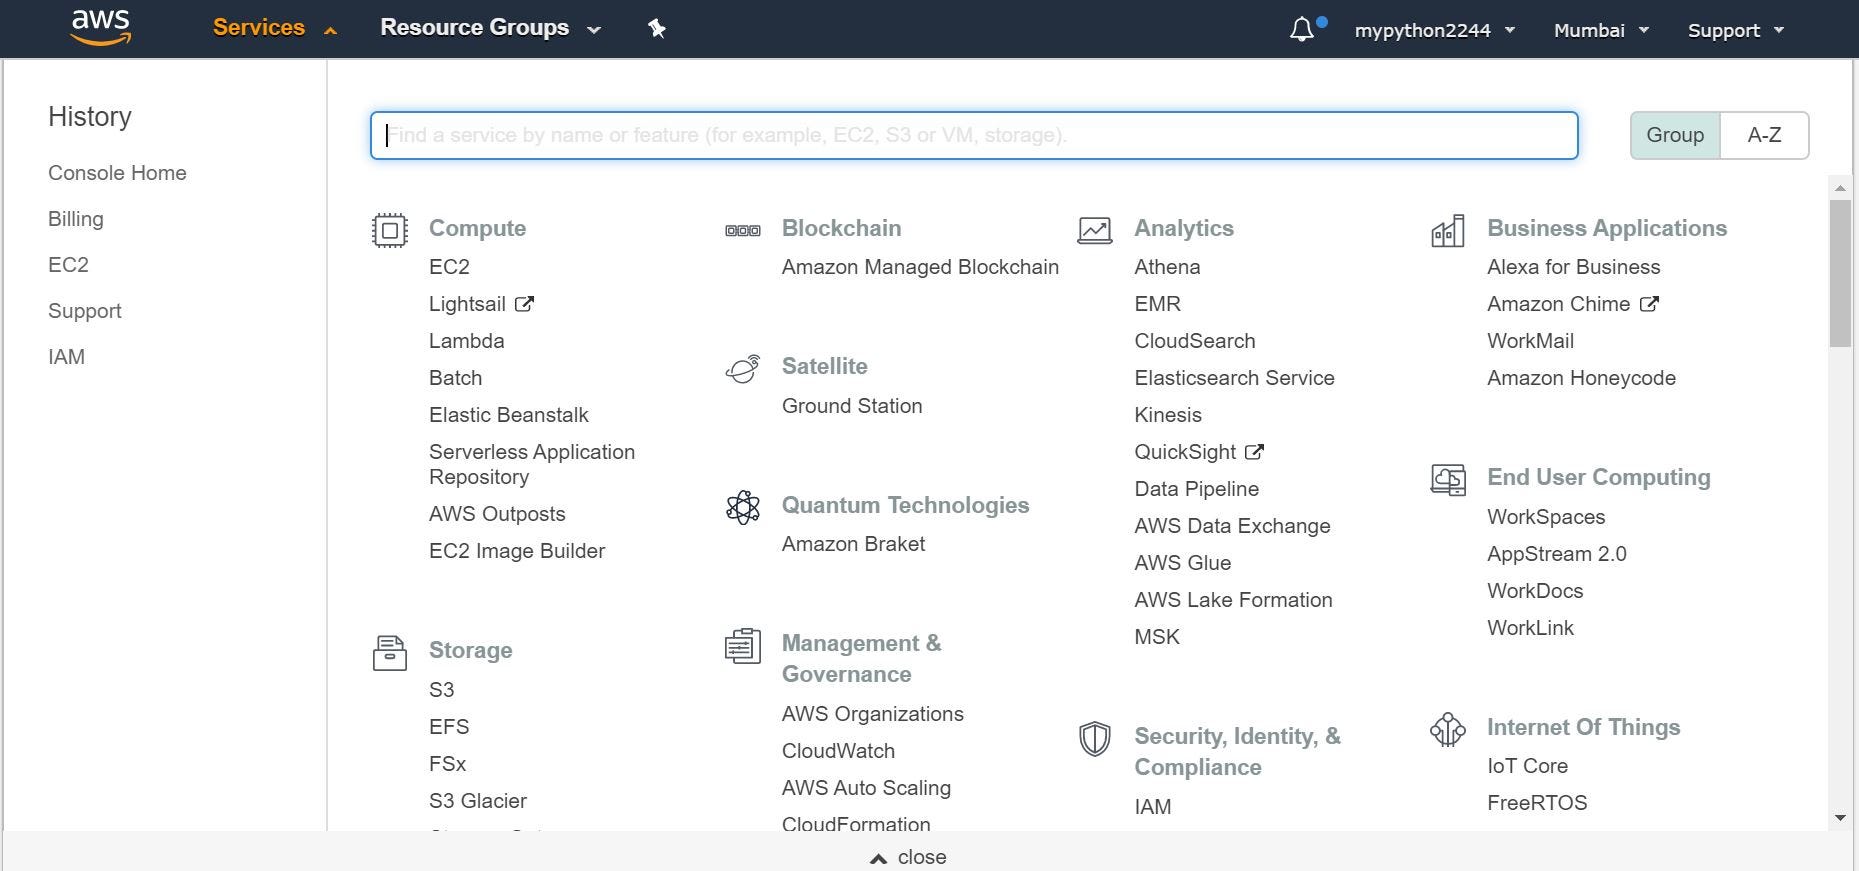1859x871 pixels.
Task: Open Alexa for Business
Action: tap(1573, 267)
